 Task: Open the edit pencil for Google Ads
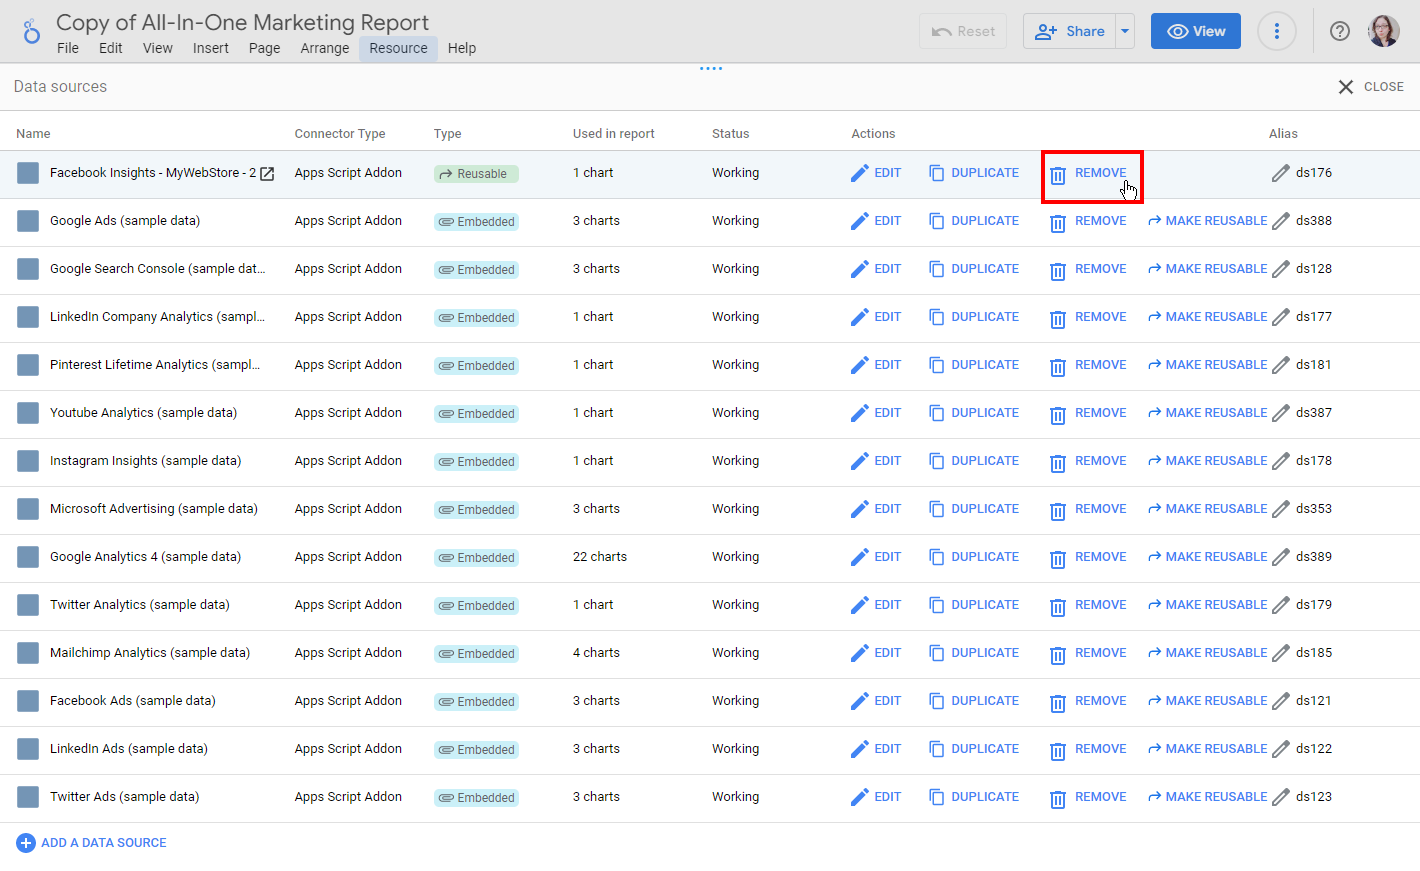pyautogui.click(x=860, y=220)
